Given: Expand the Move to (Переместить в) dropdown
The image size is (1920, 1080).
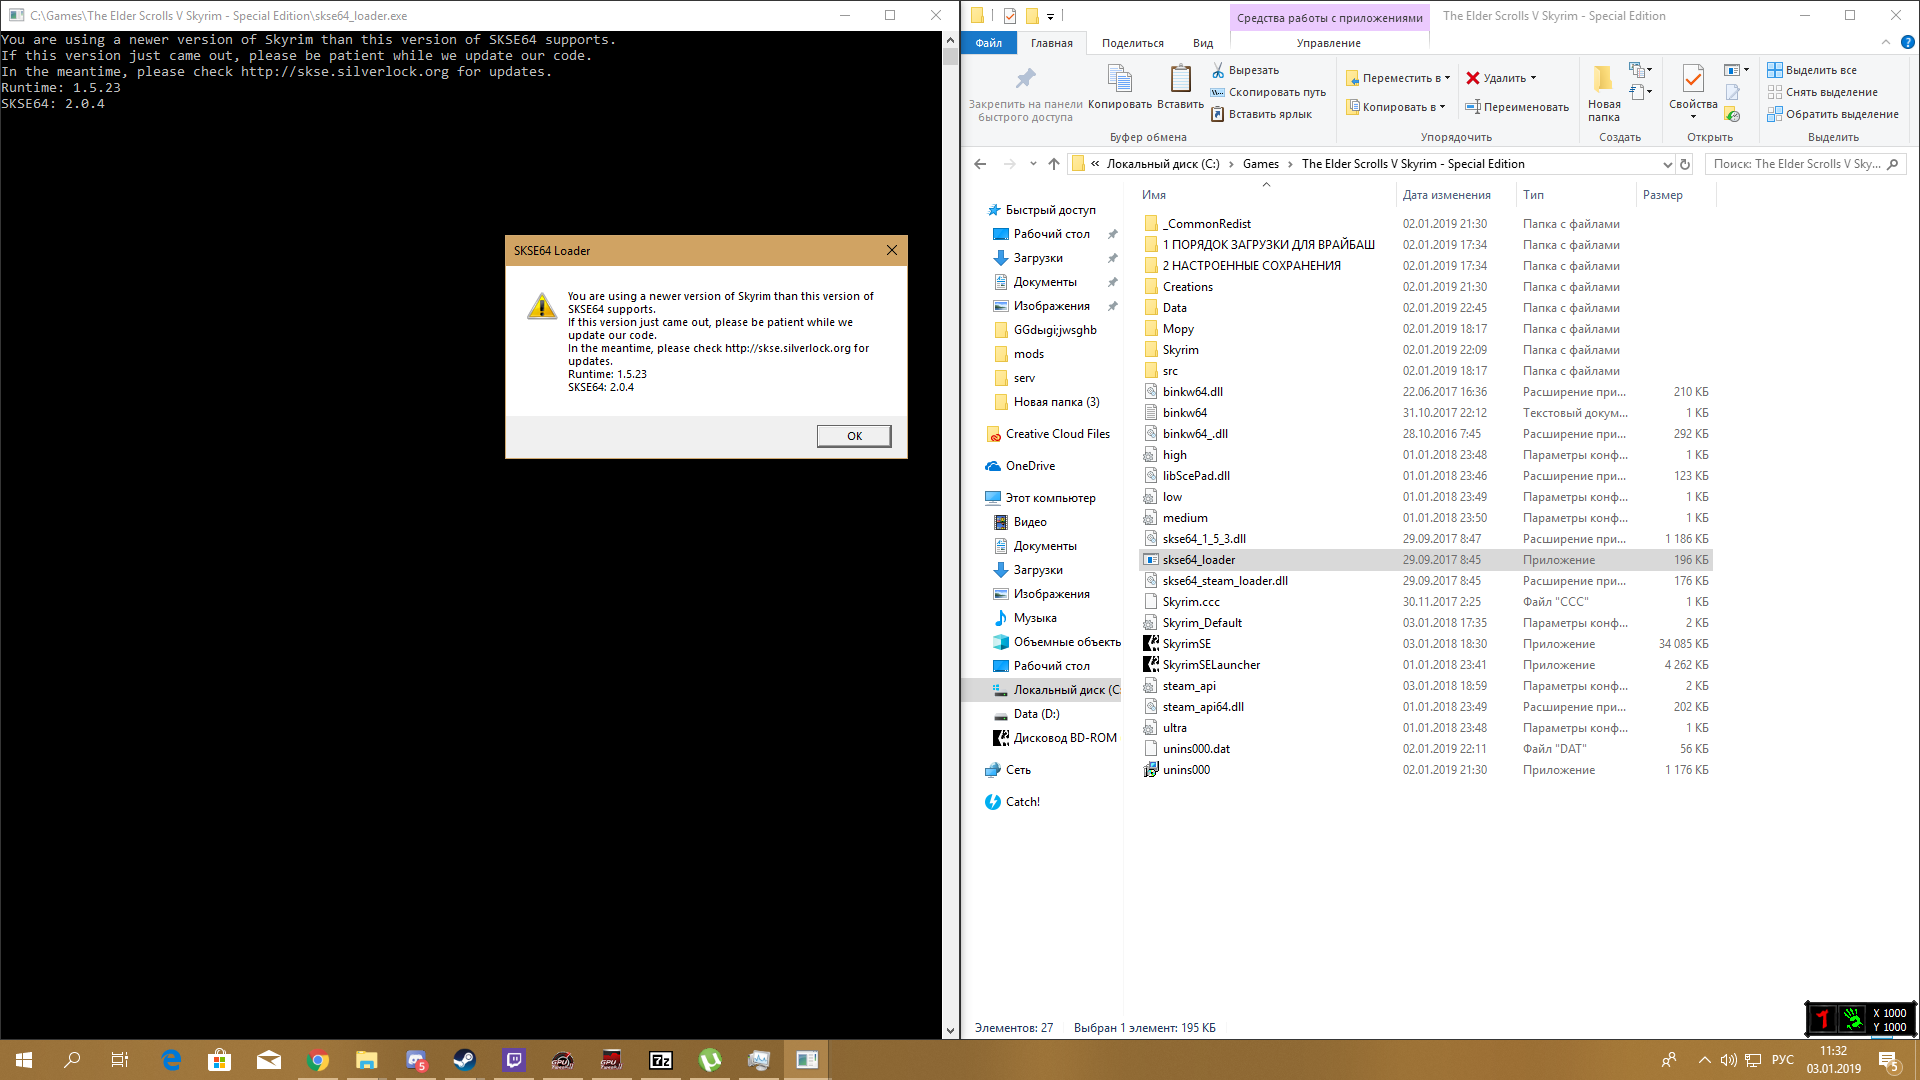Looking at the screenshot, I should (1447, 78).
